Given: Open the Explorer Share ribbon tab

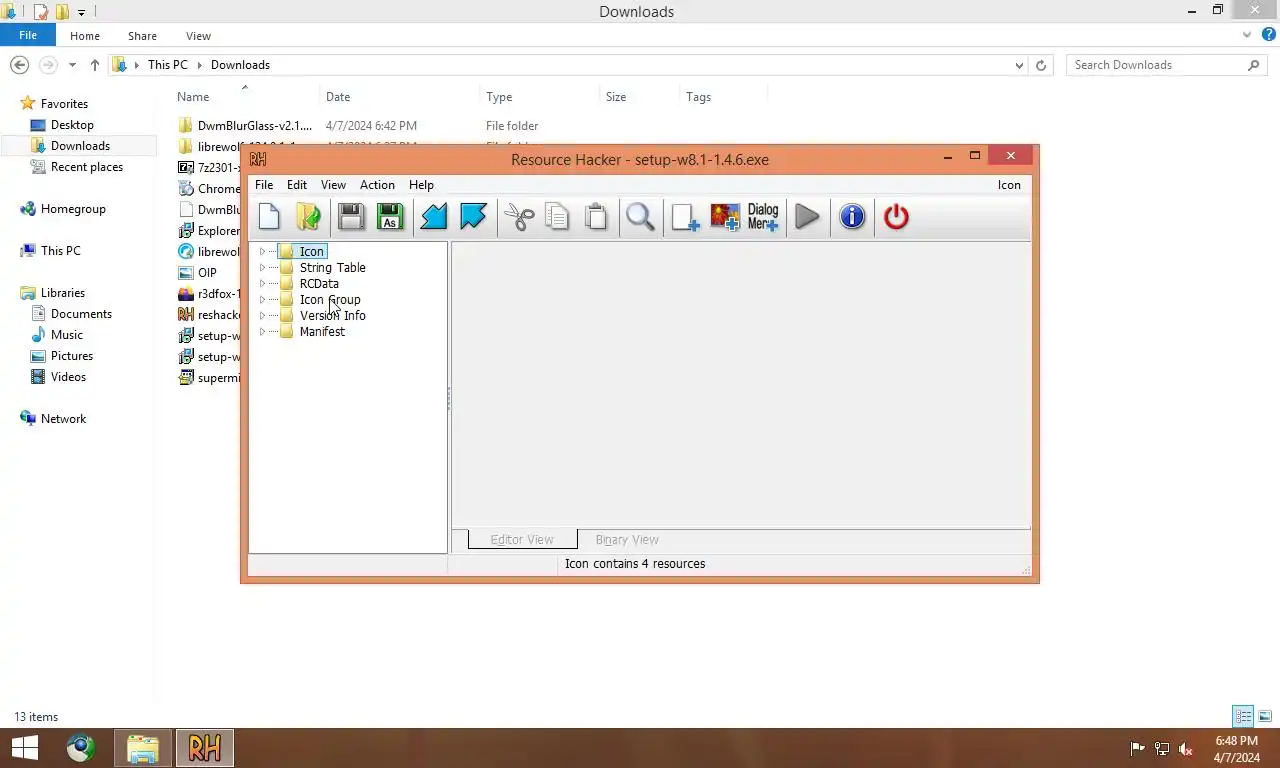Looking at the screenshot, I should (x=142, y=36).
